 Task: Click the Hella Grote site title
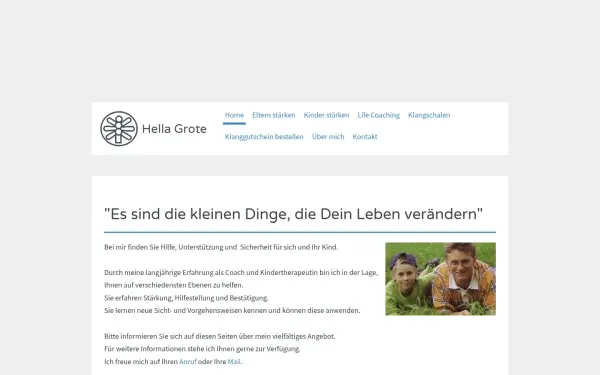(174, 129)
